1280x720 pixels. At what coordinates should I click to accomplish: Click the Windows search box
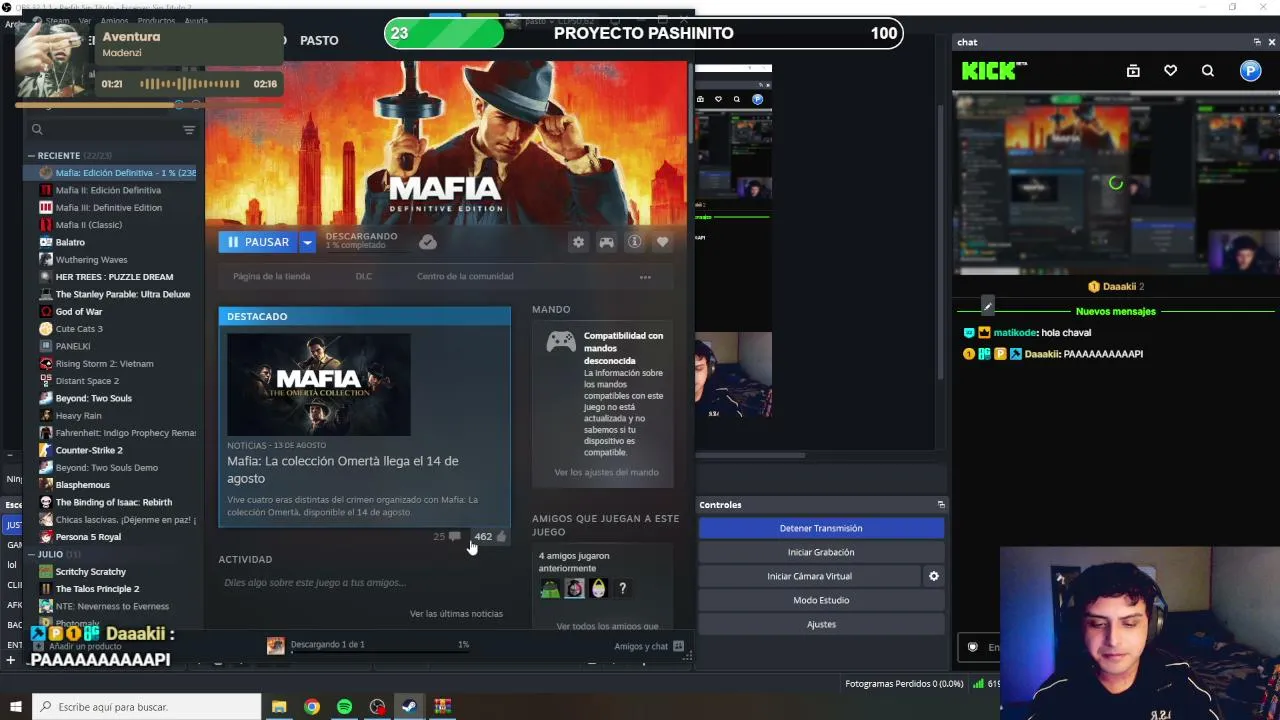click(146, 707)
